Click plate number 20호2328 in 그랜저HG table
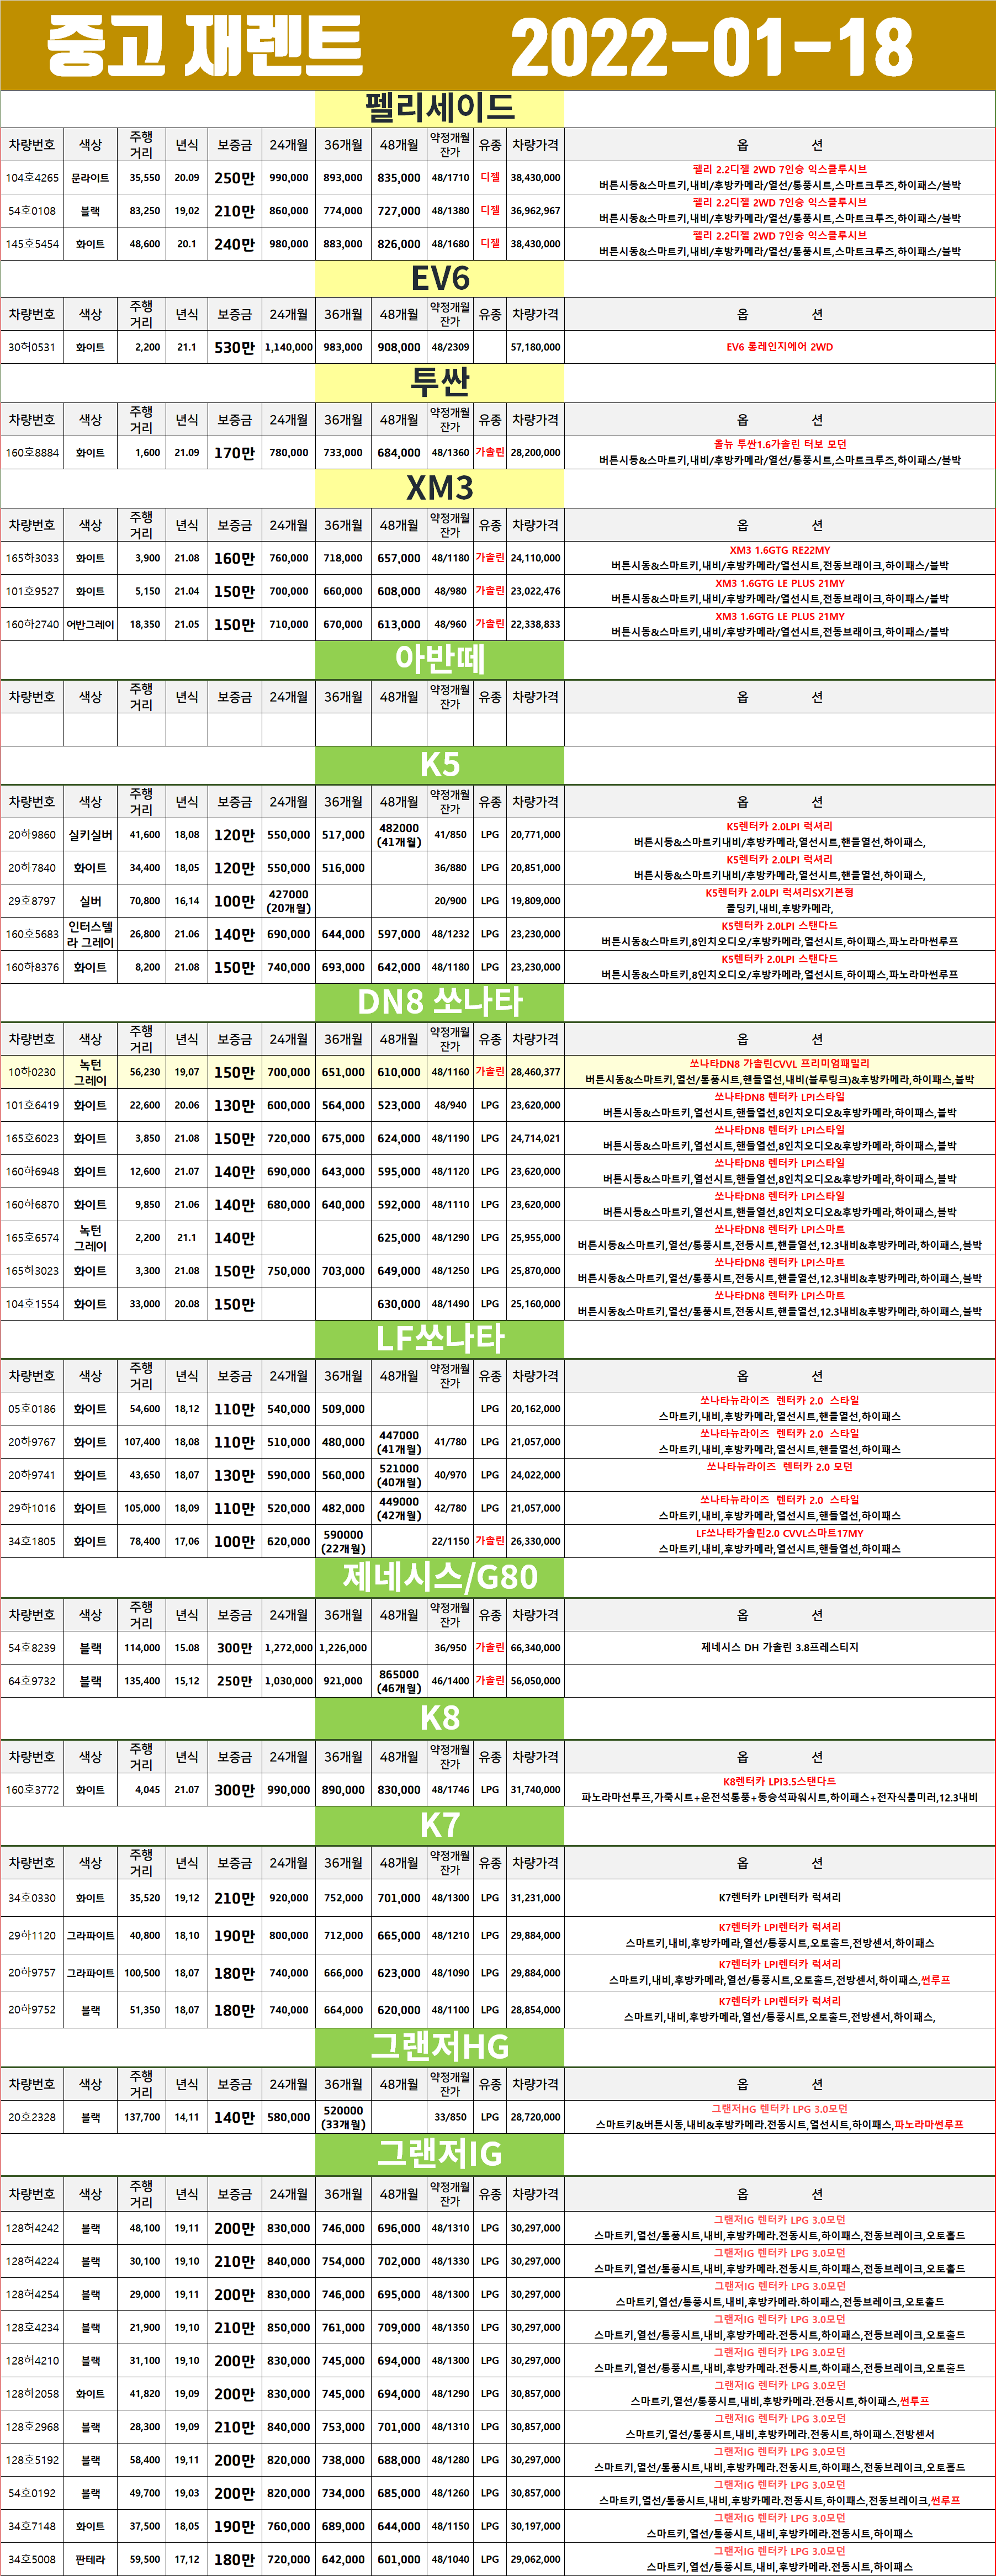996x2576 pixels. click(32, 2117)
